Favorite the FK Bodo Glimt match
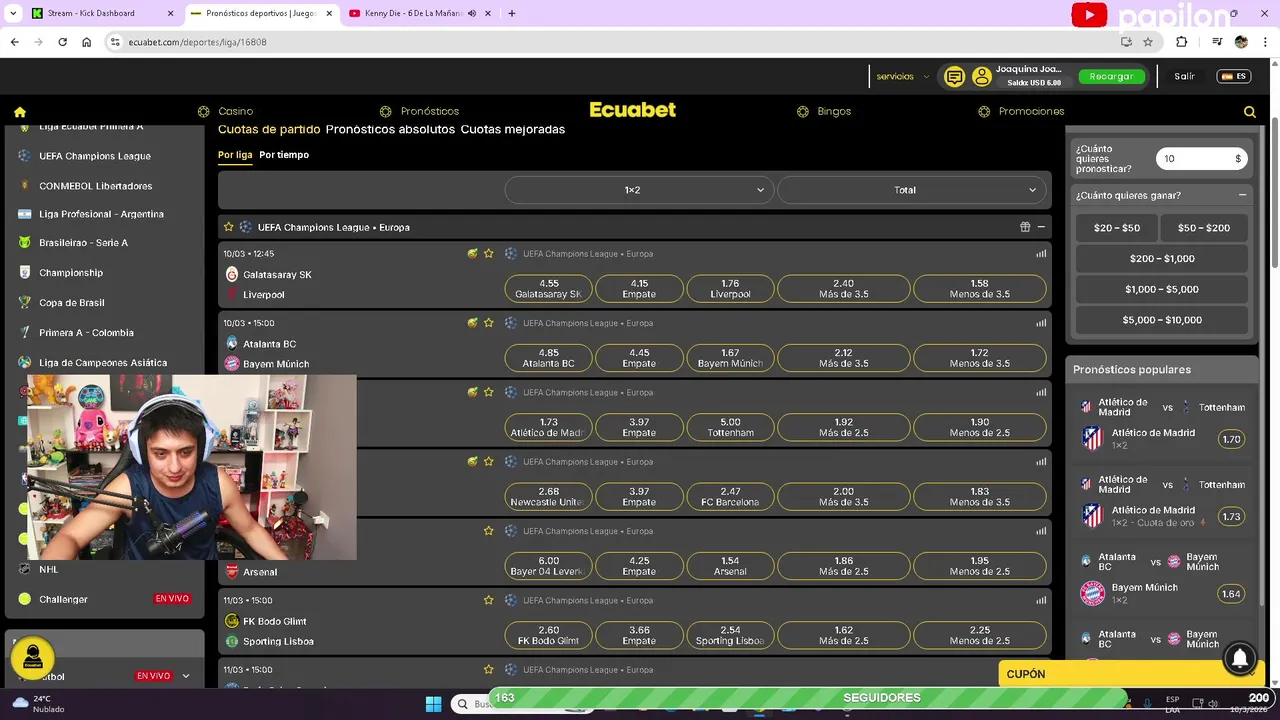This screenshot has height=720, width=1280. click(x=489, y=600)
